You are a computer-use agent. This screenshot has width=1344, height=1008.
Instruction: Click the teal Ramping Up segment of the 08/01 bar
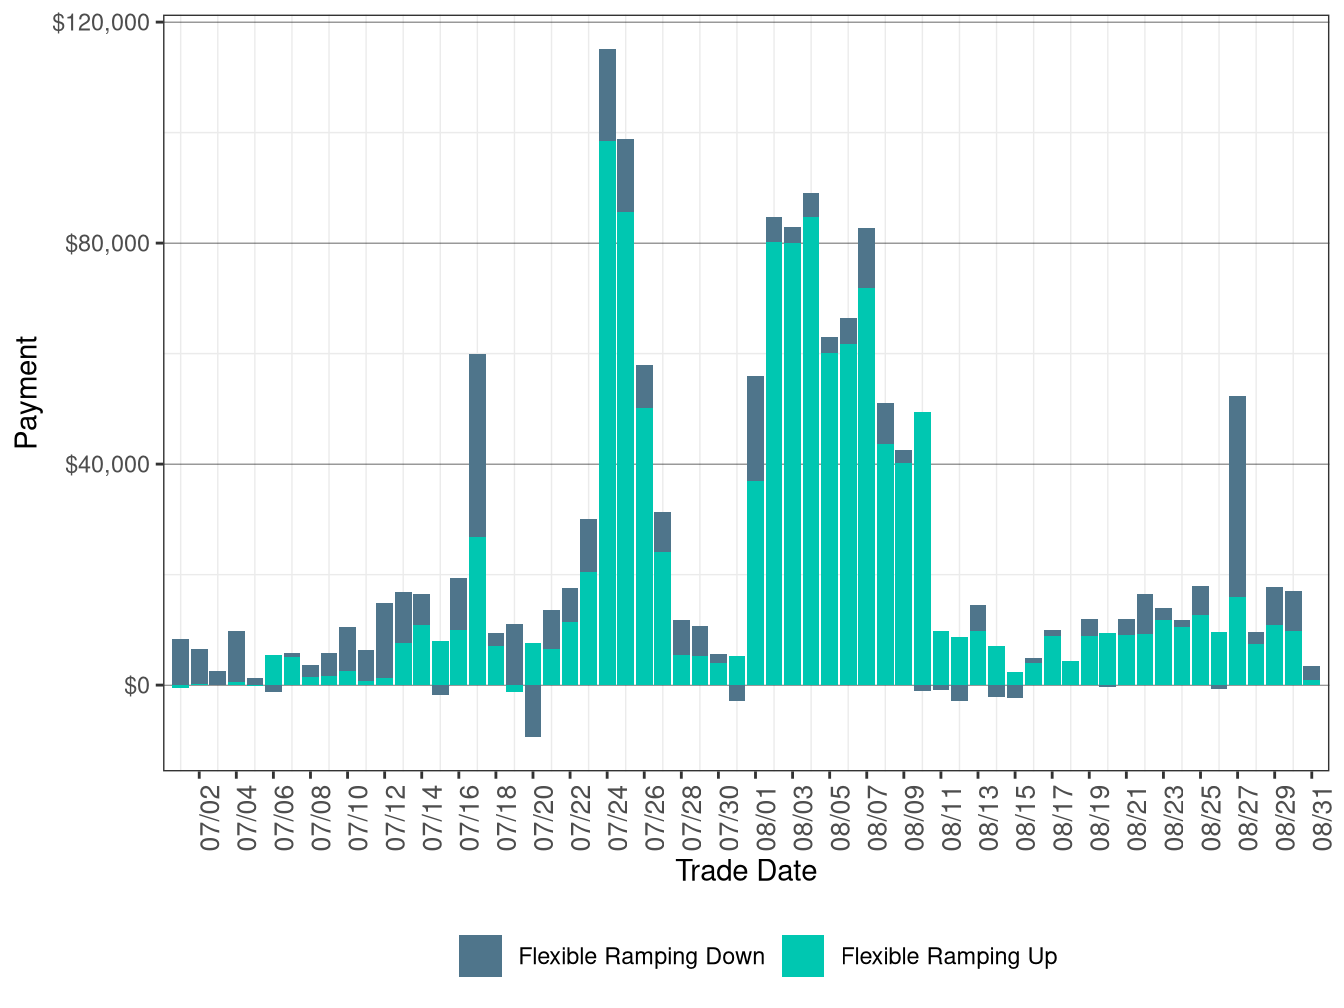(755, 583)
